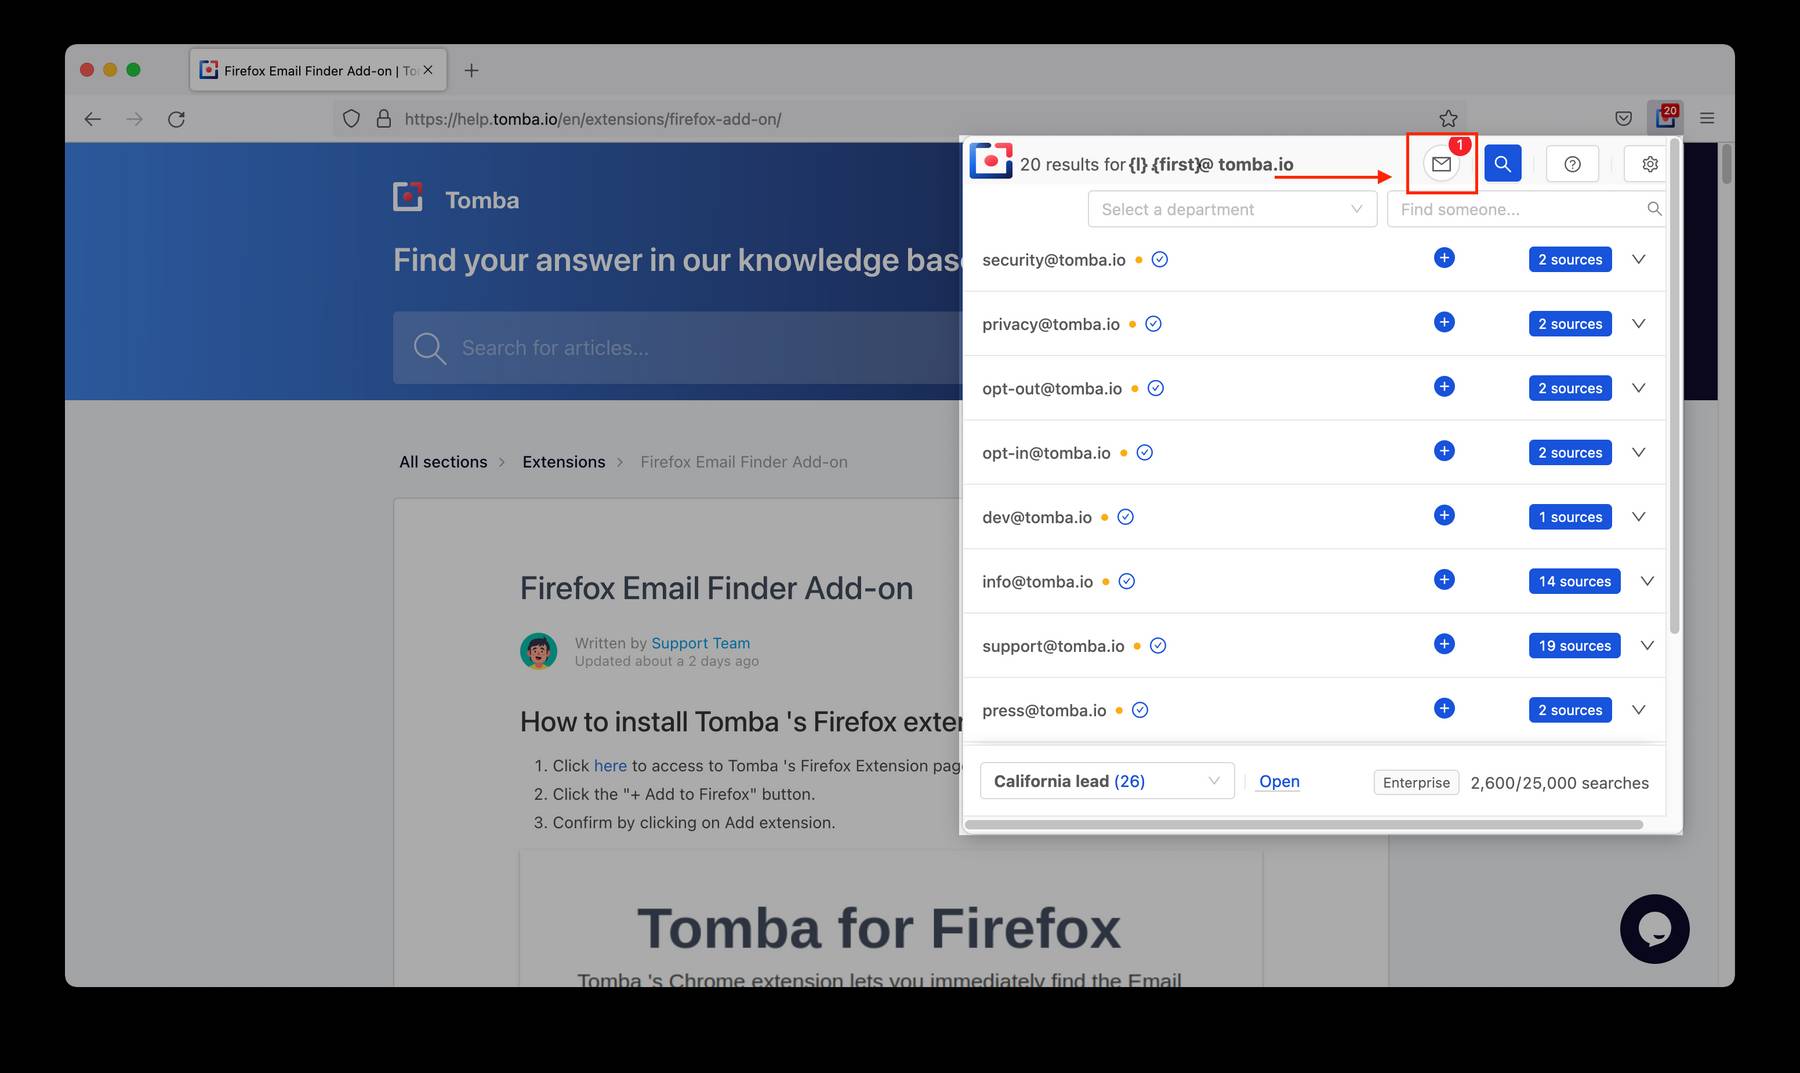
Task: Open the Support Team author link
Action: tap(700, 643)
